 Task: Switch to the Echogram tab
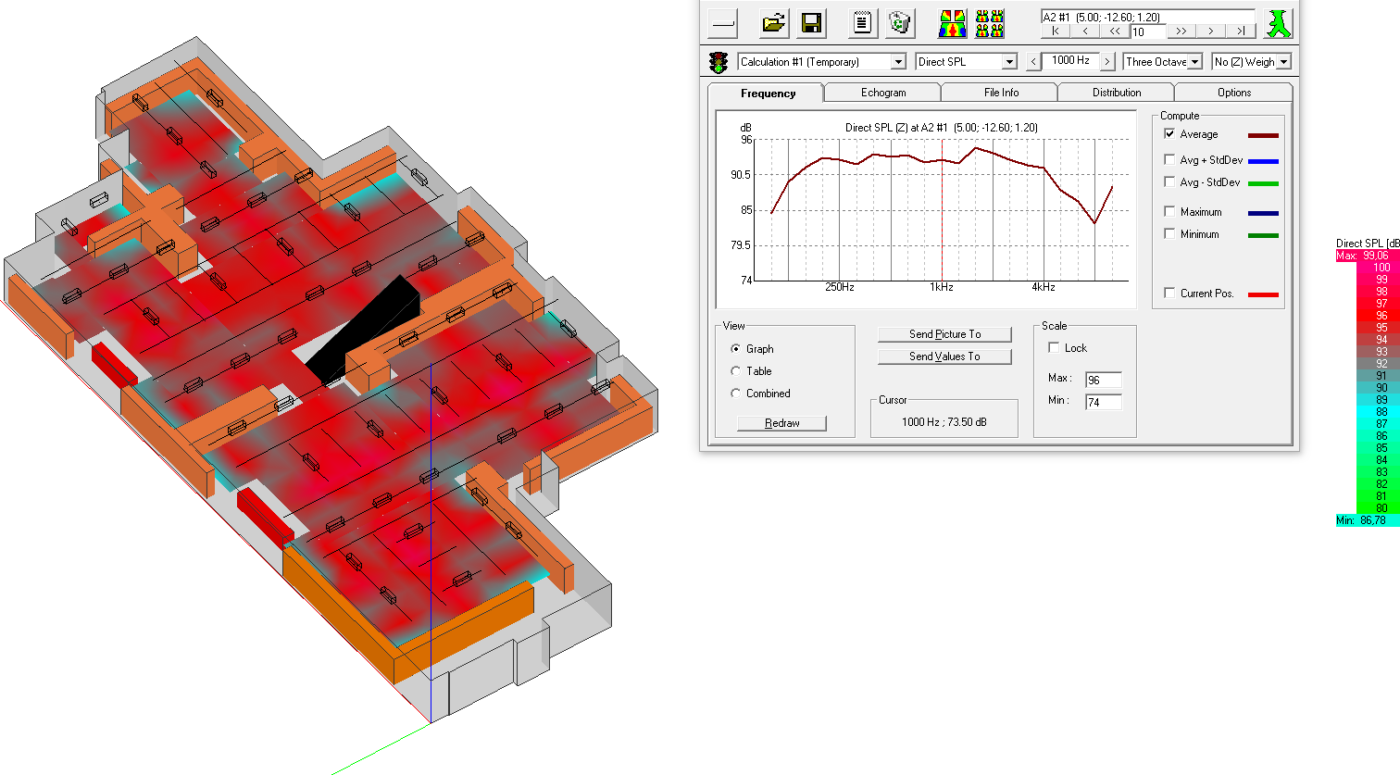pos(883,93)
